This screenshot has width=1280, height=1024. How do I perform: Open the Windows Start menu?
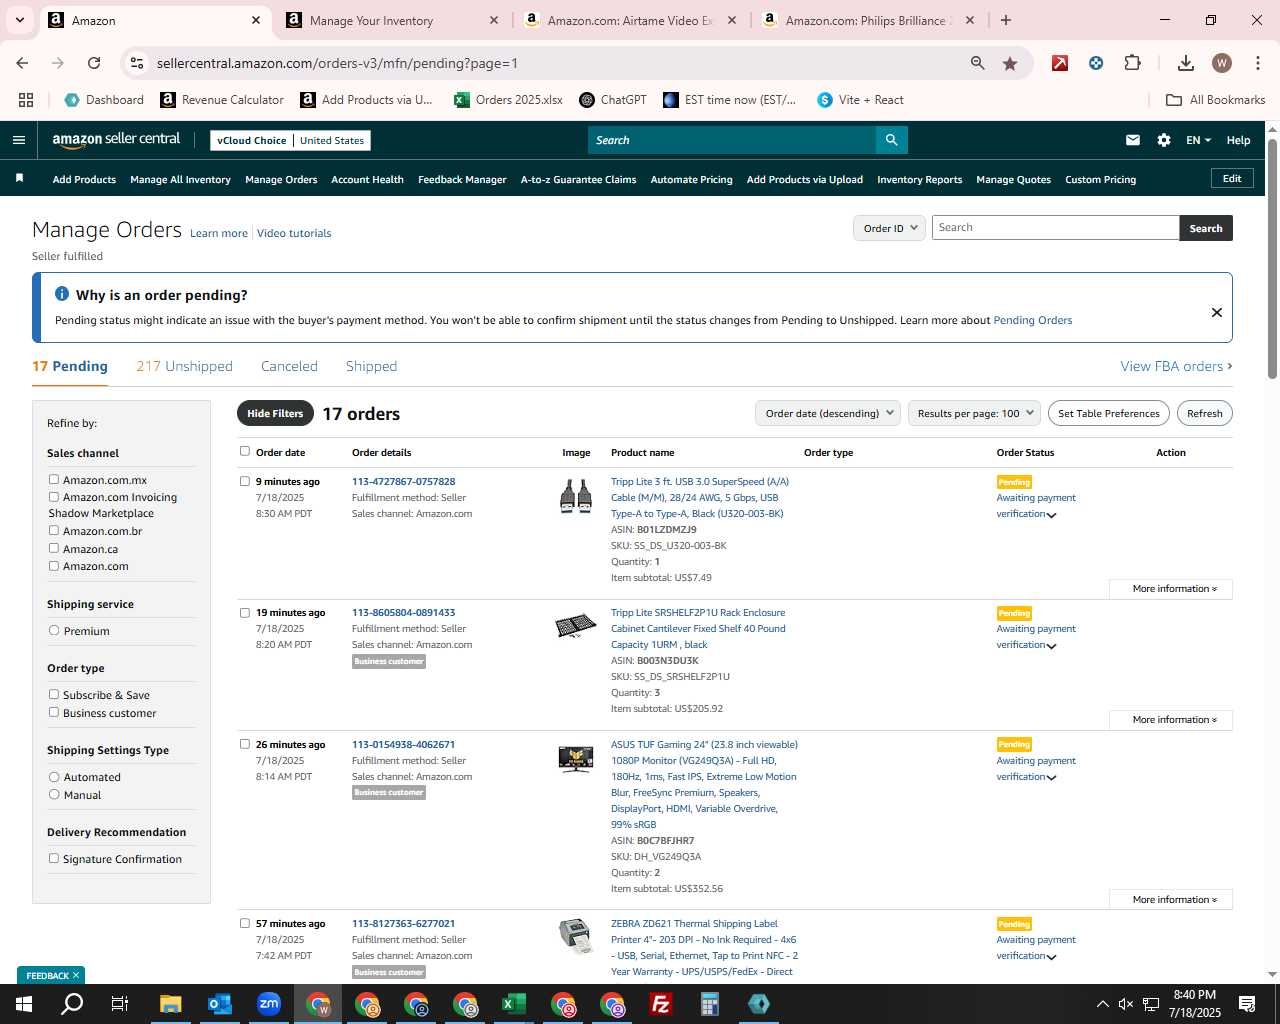(x=23, y=1004)
